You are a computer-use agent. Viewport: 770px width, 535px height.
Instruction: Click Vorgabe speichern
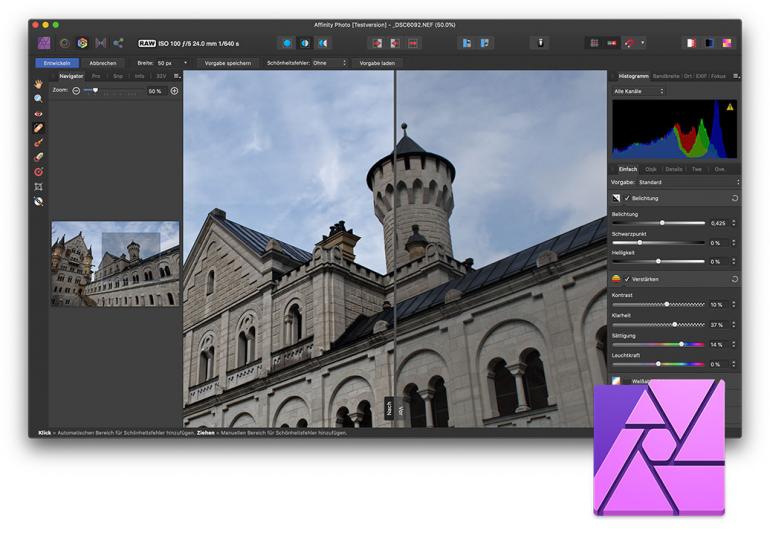point(228,63)
